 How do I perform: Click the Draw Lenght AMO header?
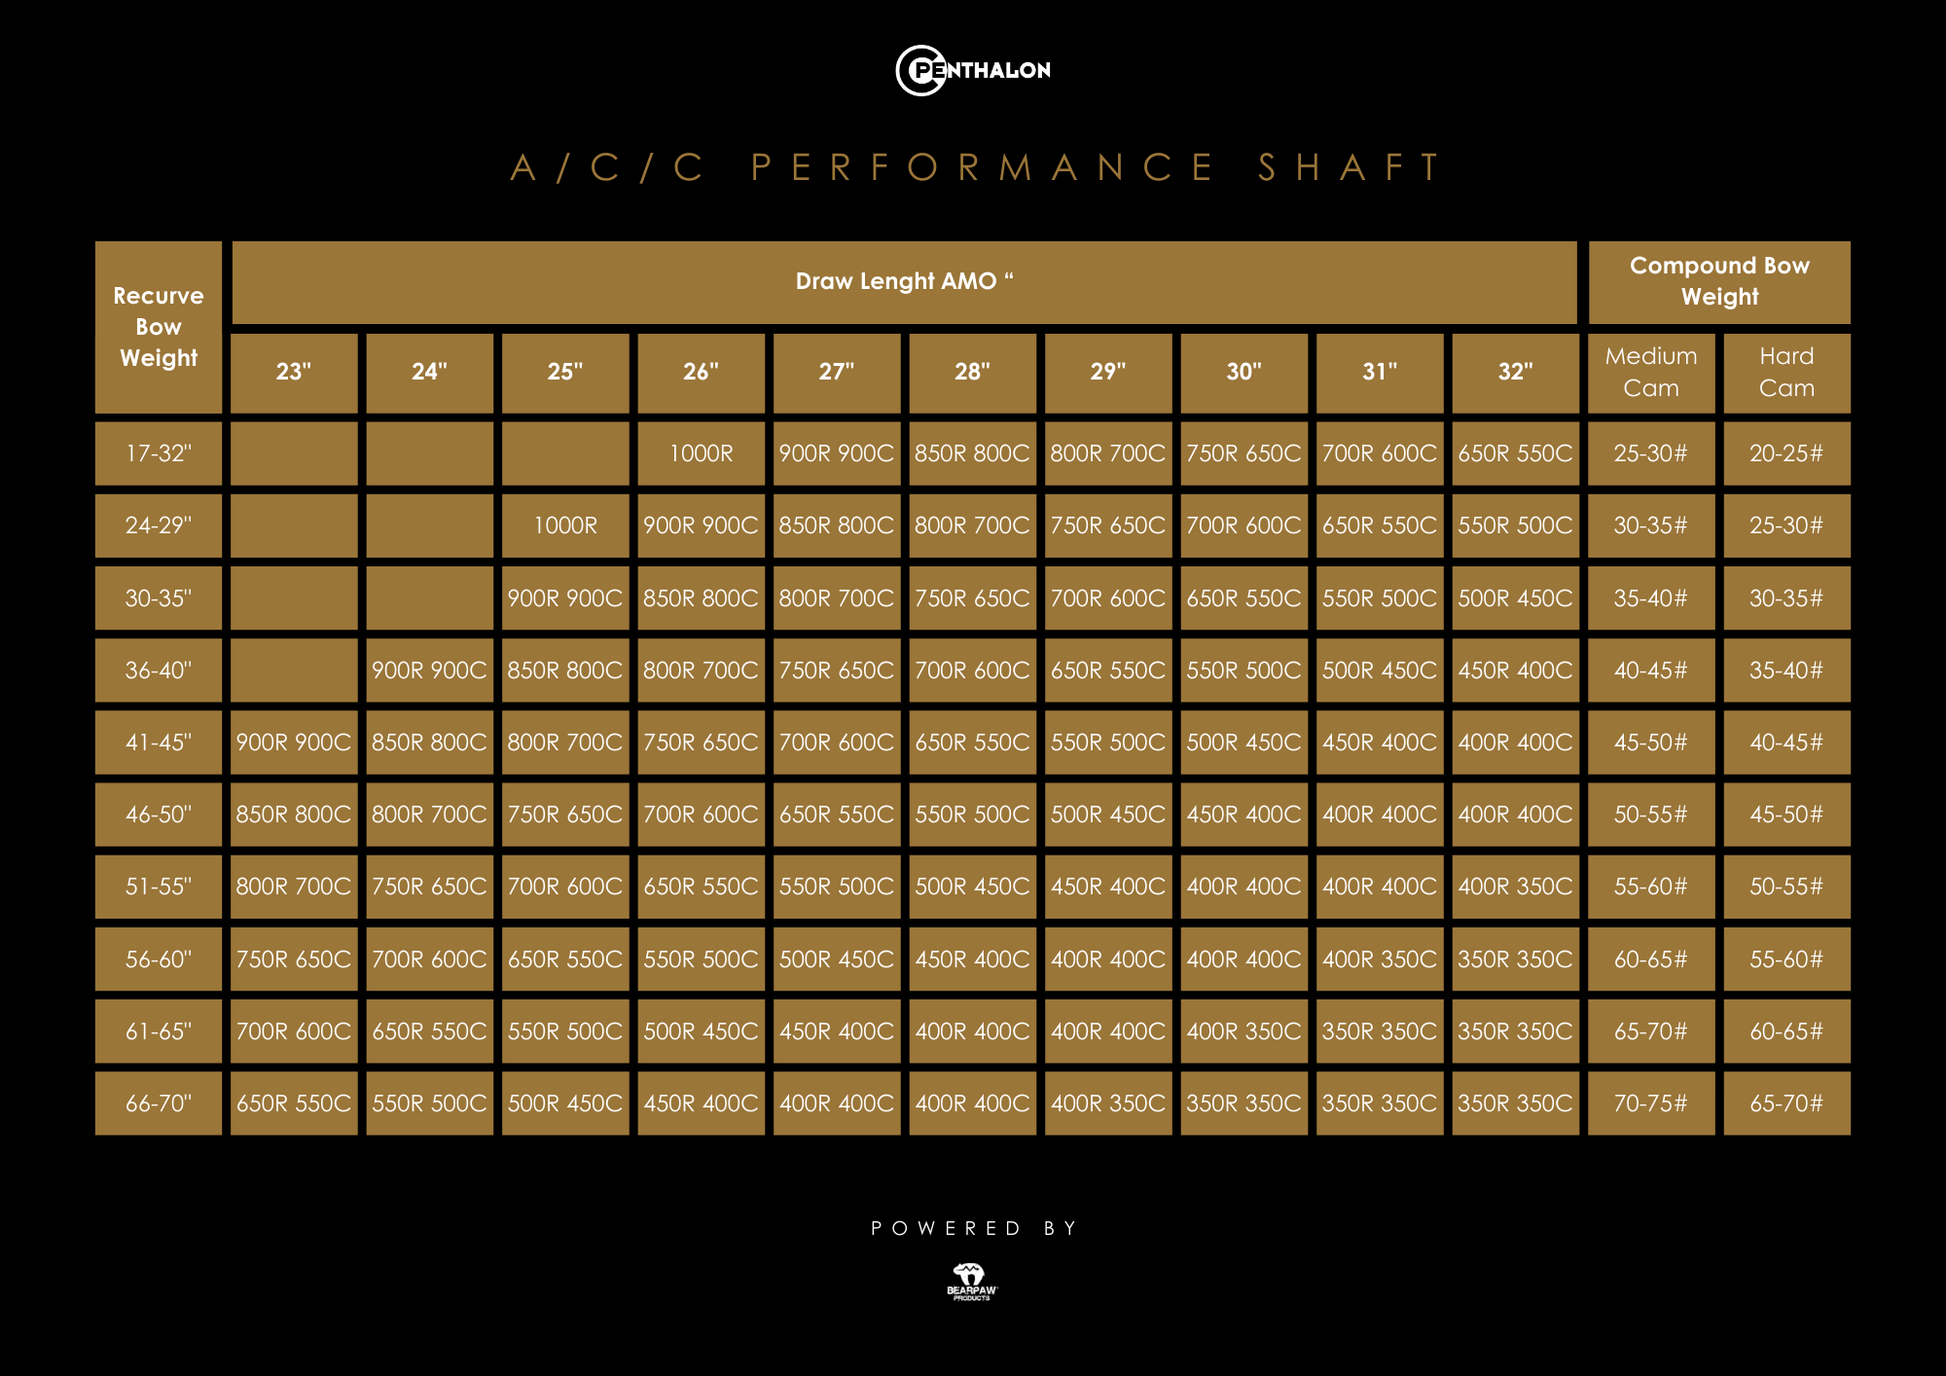(x=904, y=282)
